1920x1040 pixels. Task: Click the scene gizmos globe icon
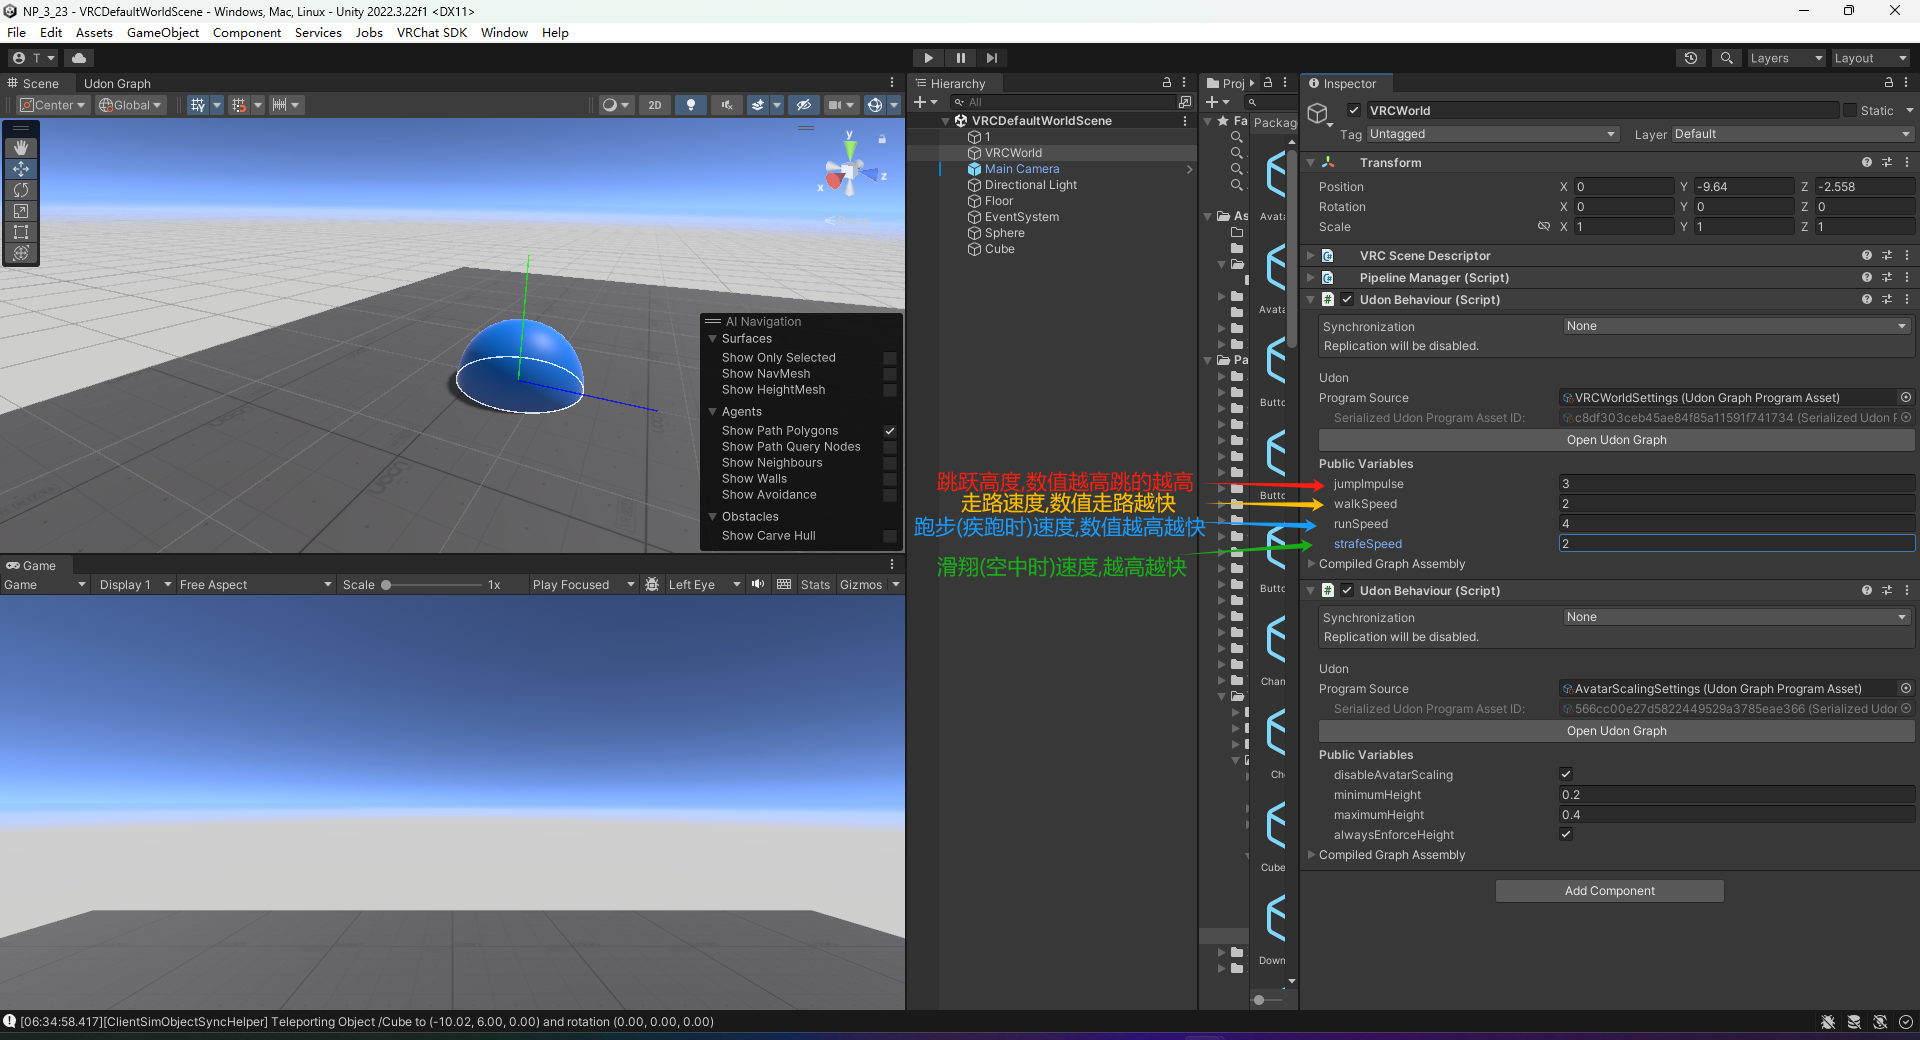coord(875,105)
